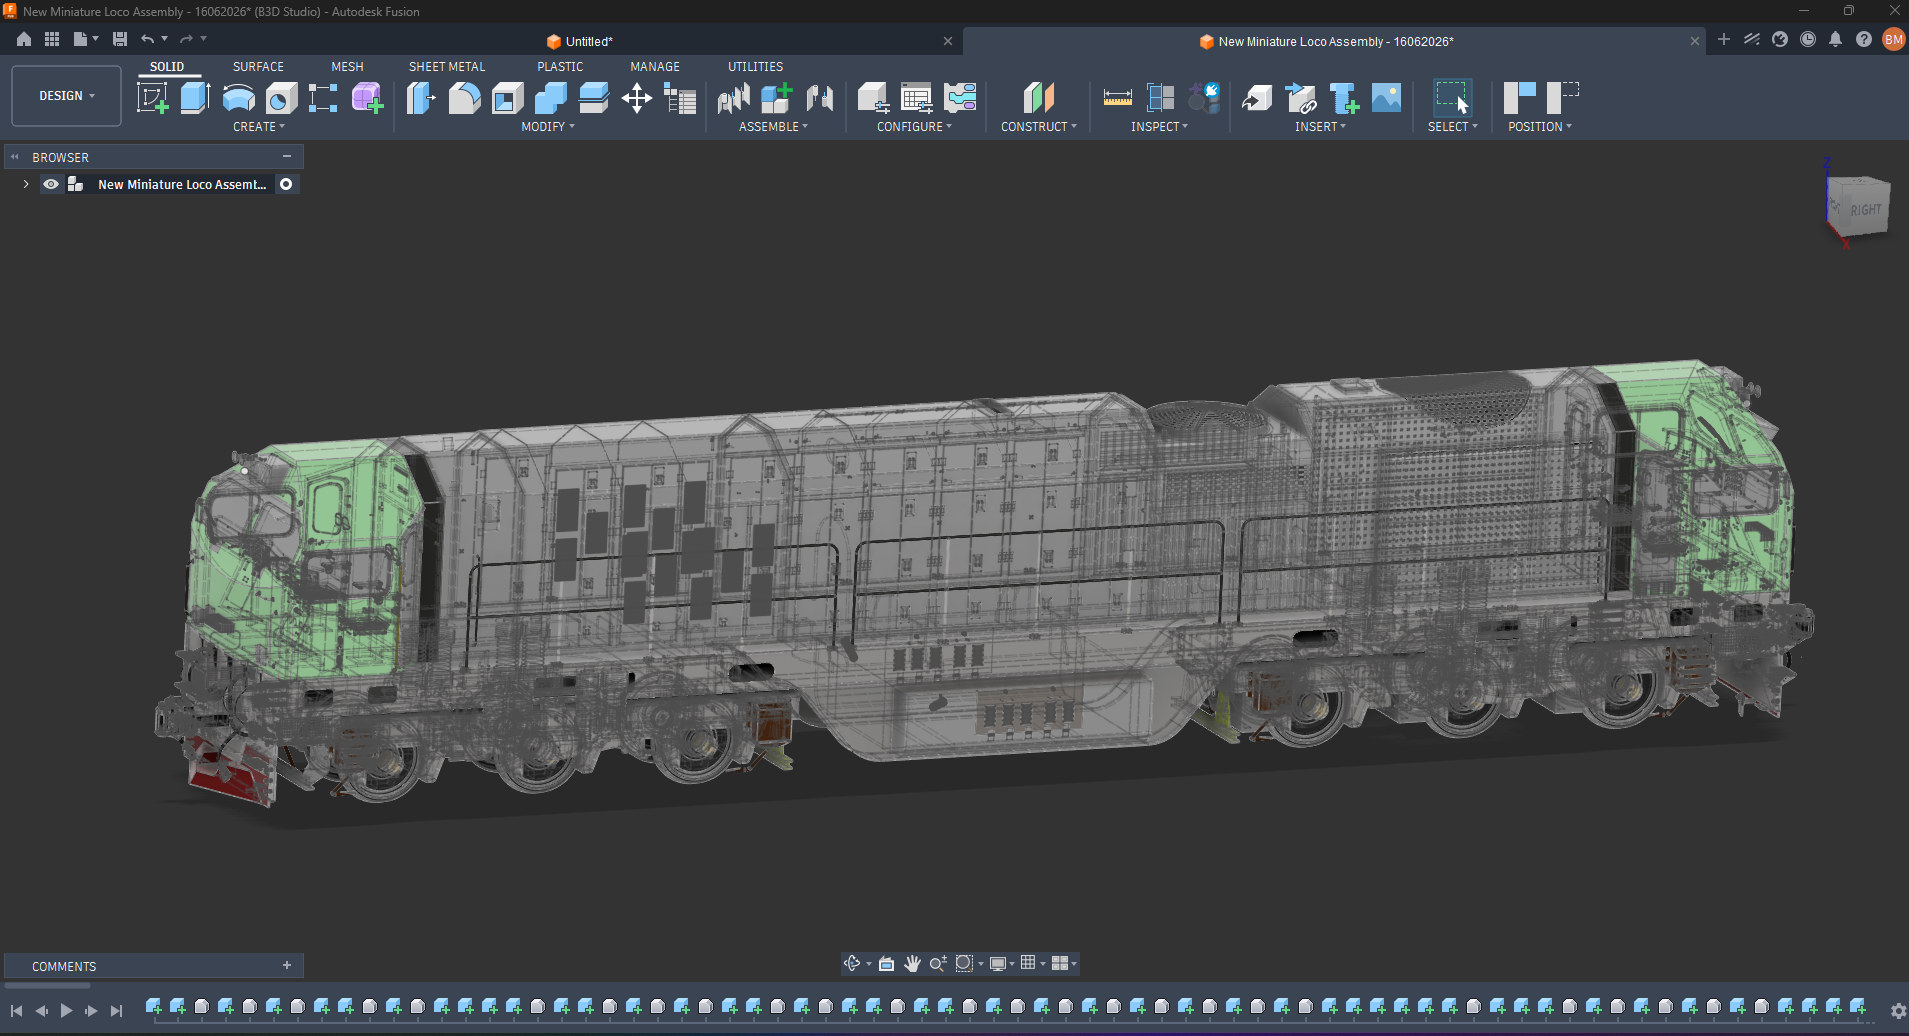
Task: Select the Hole tool icon
Action: [281, 98]
